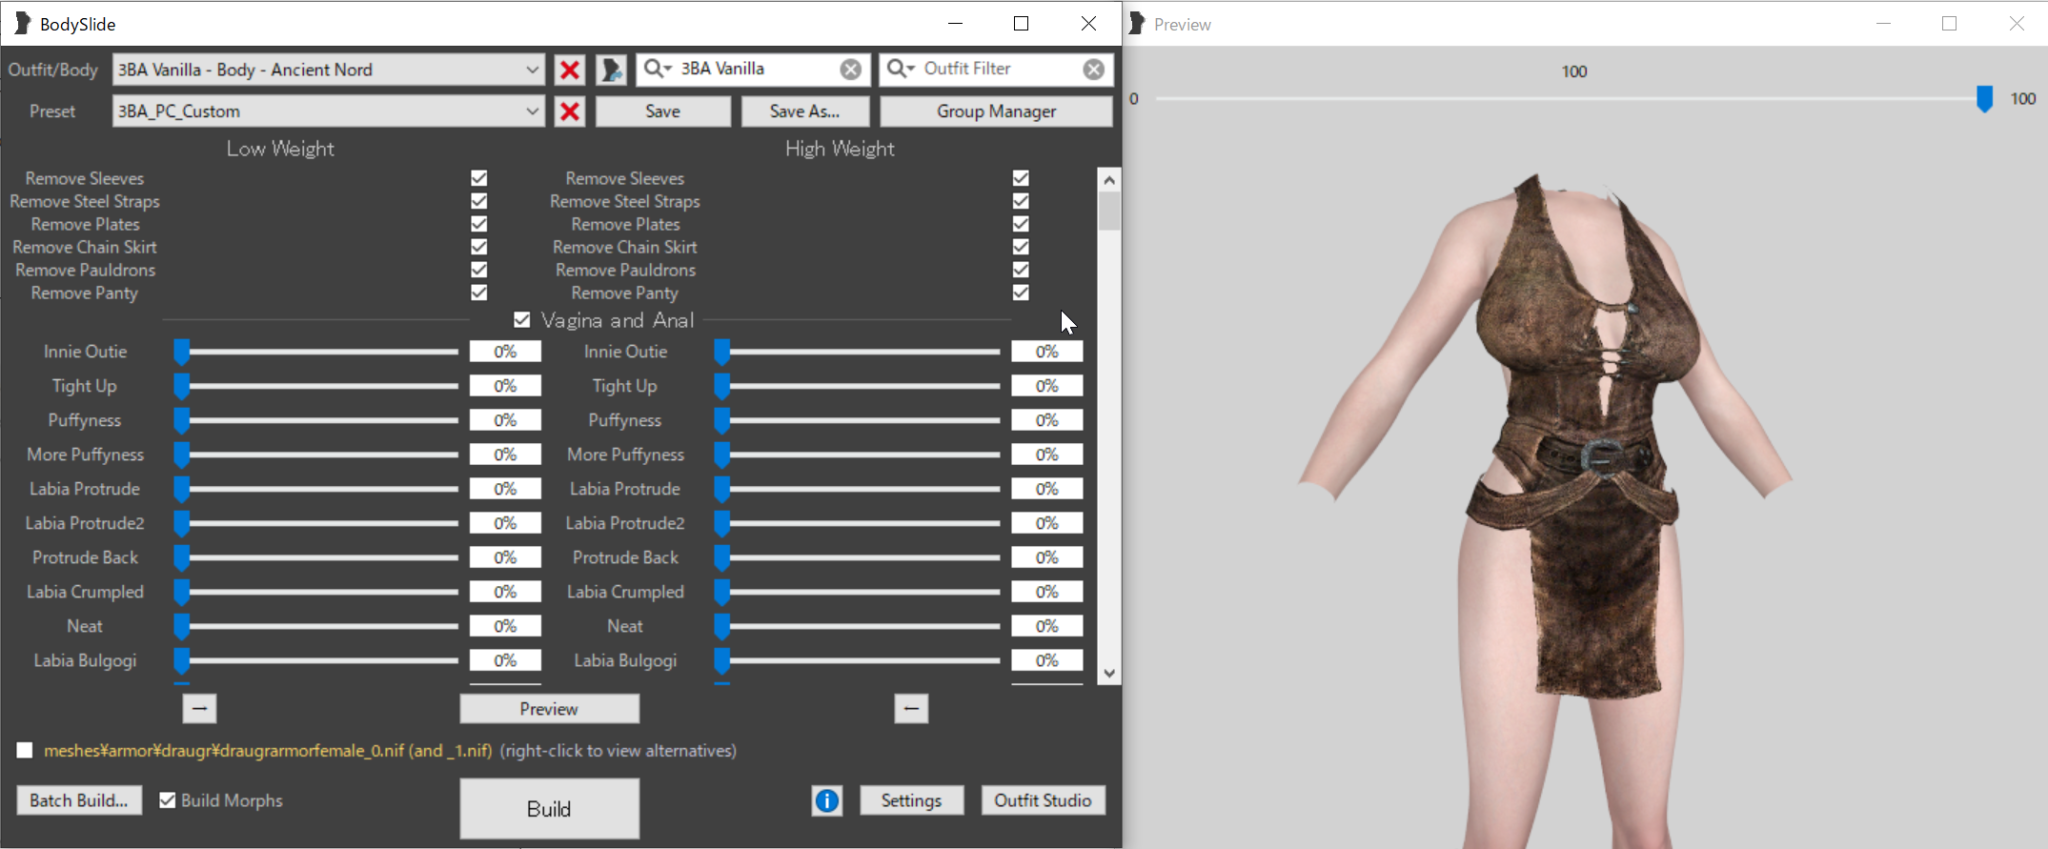Click the high weight Puffyness slider

(x=858, y=420)
